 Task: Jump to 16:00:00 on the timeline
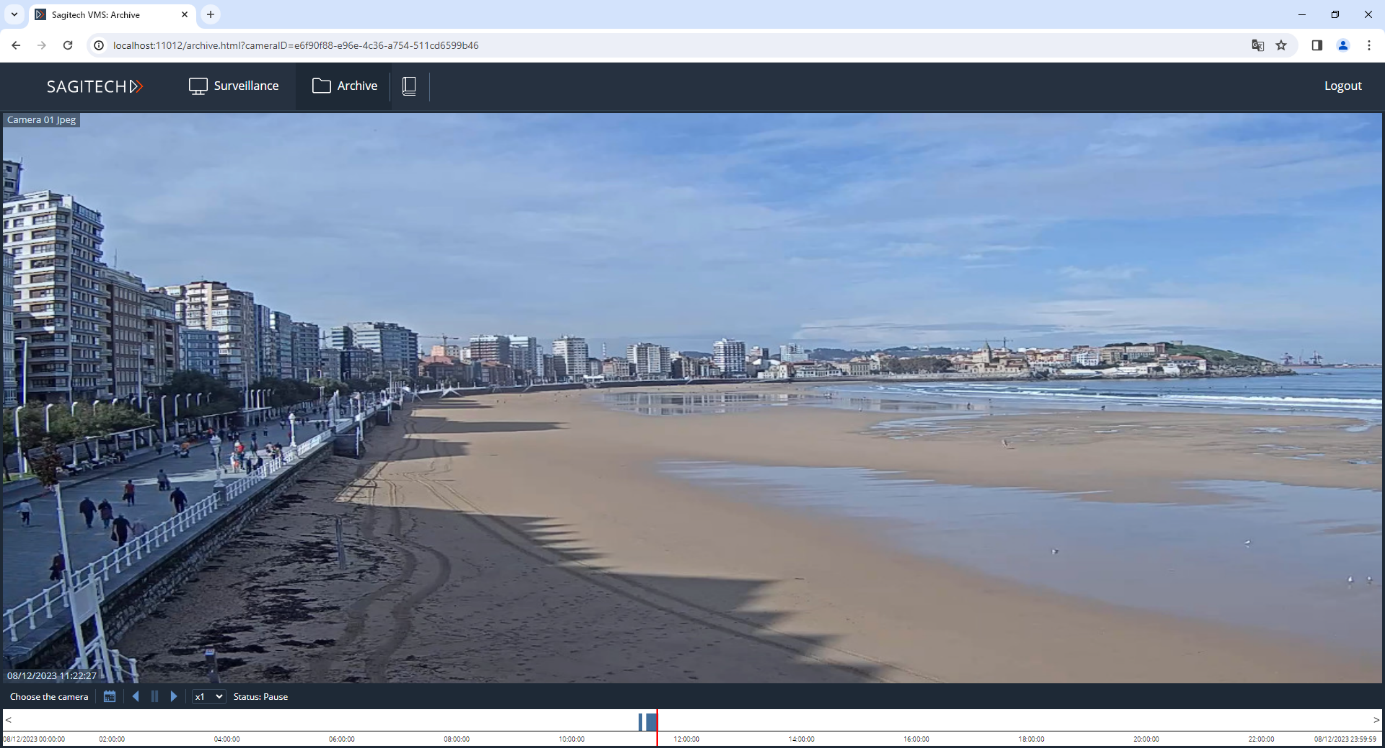coord(916,721)
